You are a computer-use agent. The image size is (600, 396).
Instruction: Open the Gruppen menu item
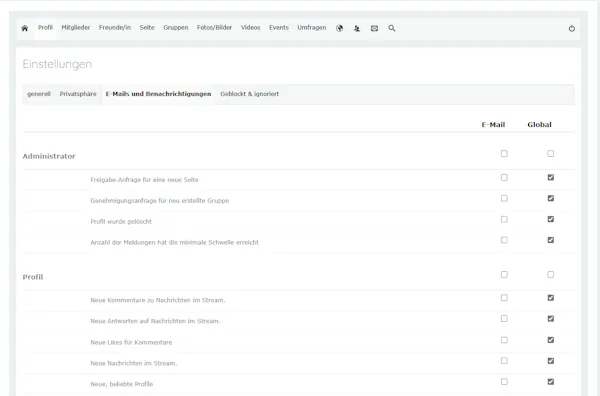click(176, 28)
